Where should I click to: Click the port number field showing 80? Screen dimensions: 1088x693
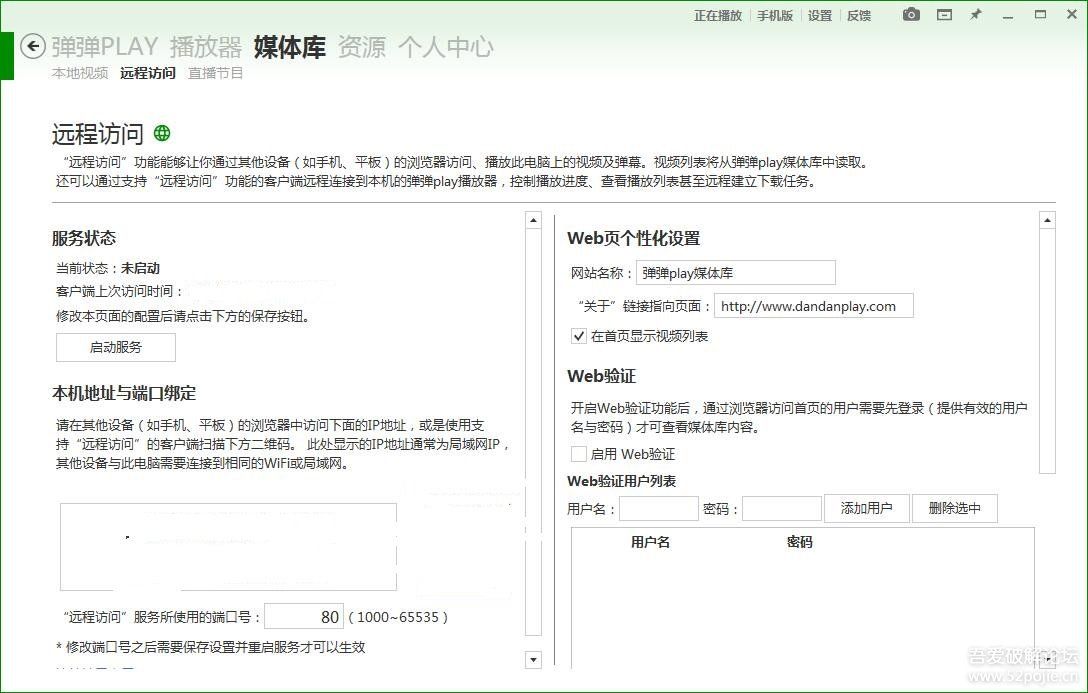point(304,616)
